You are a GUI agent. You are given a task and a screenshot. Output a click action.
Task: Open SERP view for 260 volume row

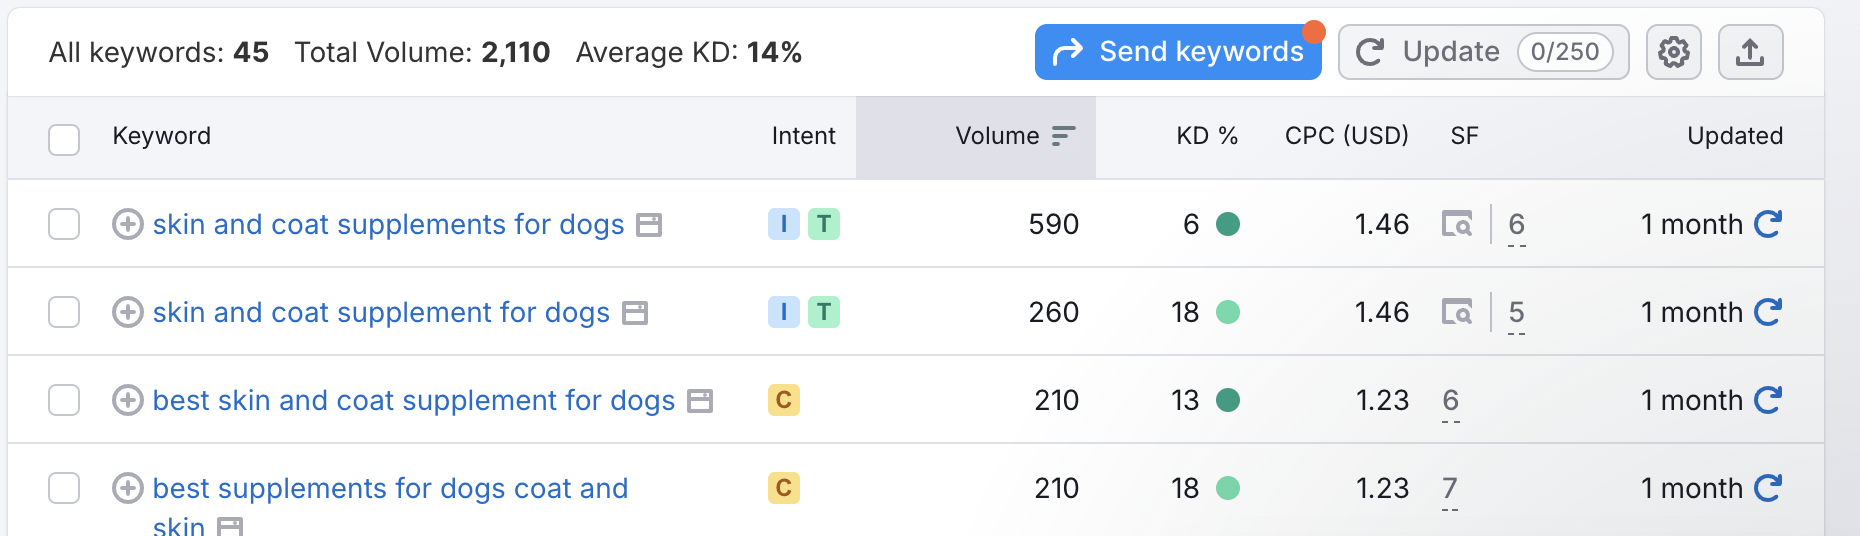click(1457, 312)
